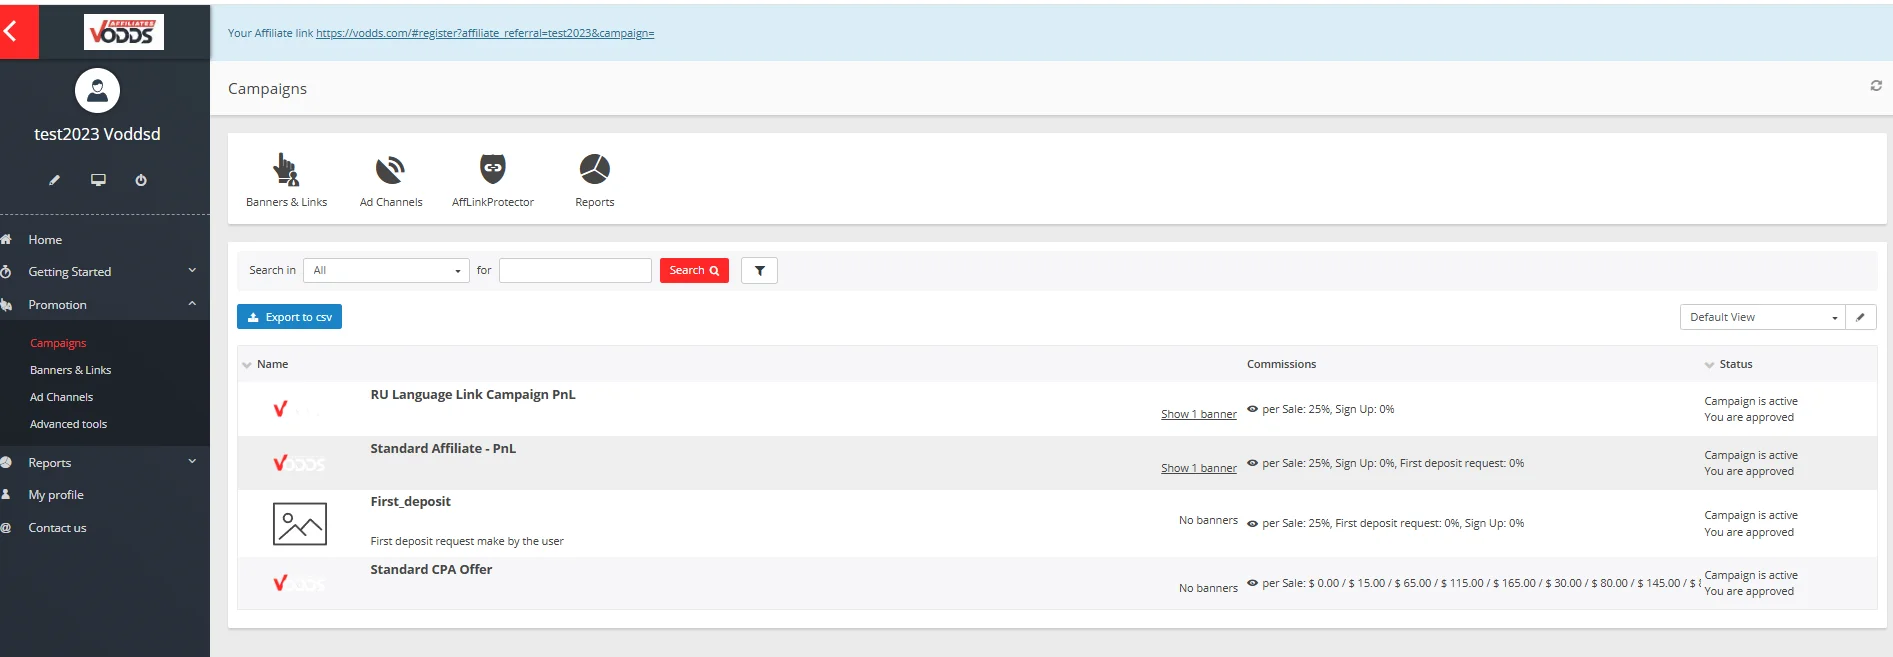Toggle eye icon for First_deposit commissions
This screenshot has width=1893, height=657.
(1252, 523)
